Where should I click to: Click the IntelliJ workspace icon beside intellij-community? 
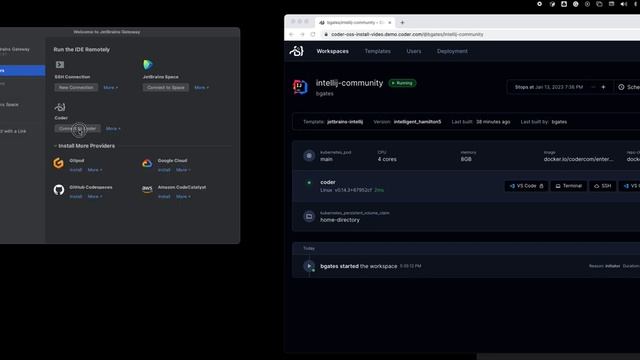tap(300, 87)
